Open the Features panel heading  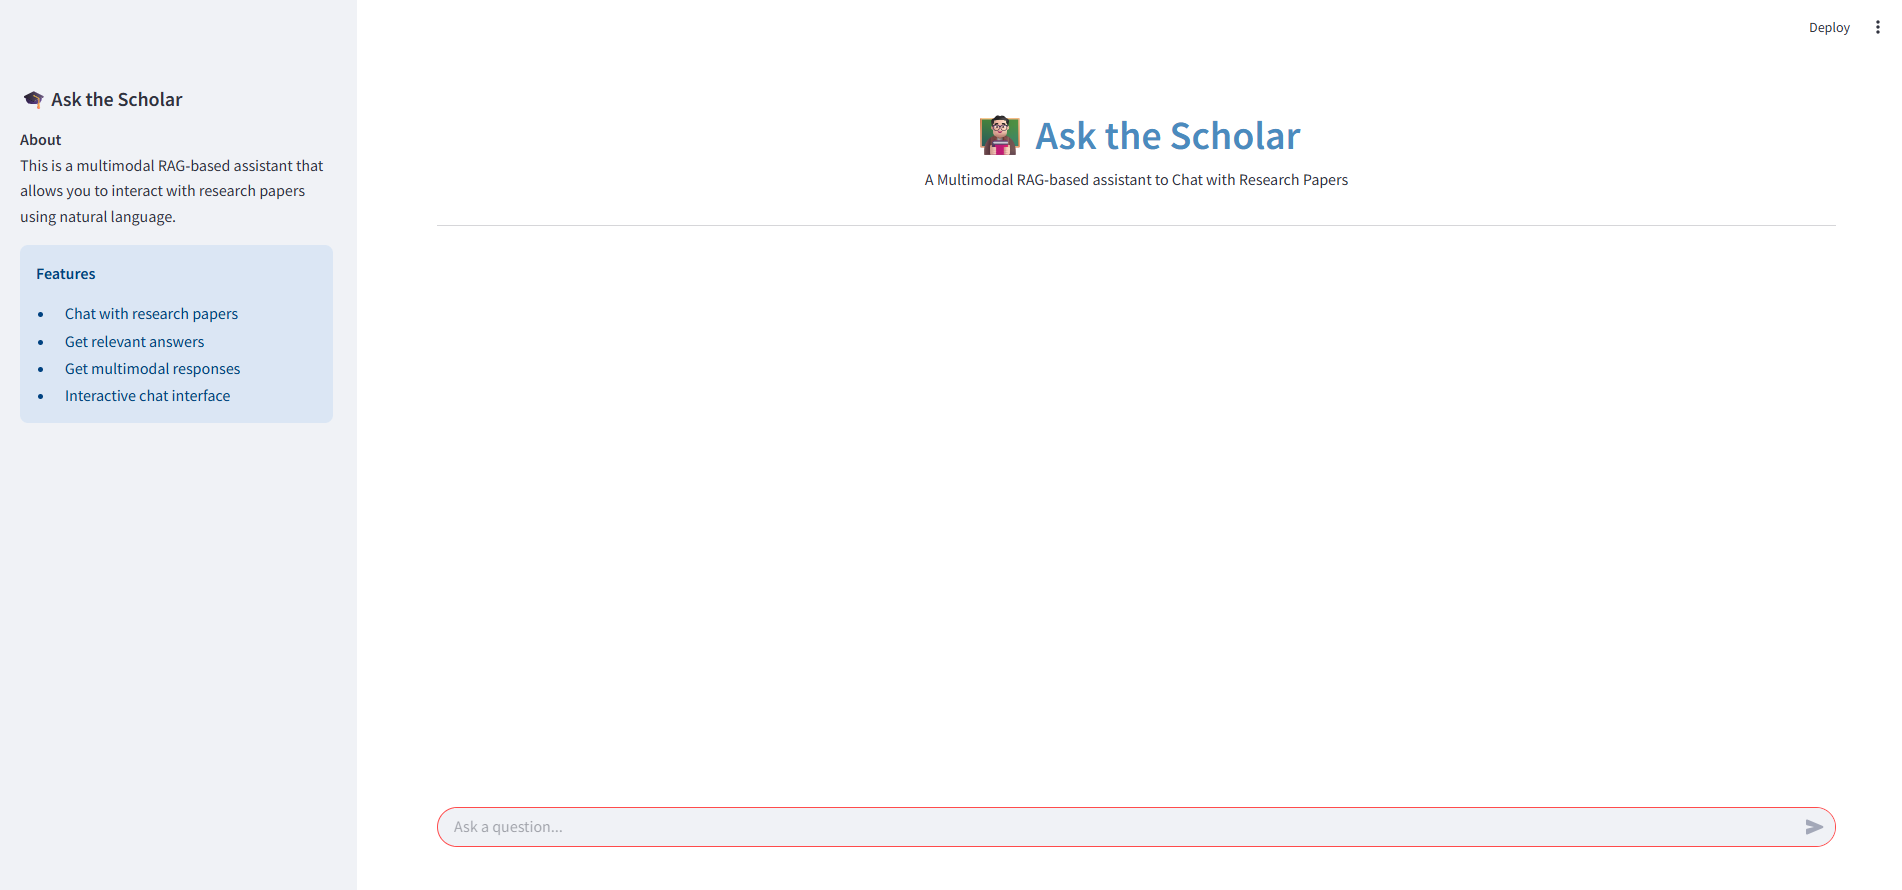click(65, 273)
